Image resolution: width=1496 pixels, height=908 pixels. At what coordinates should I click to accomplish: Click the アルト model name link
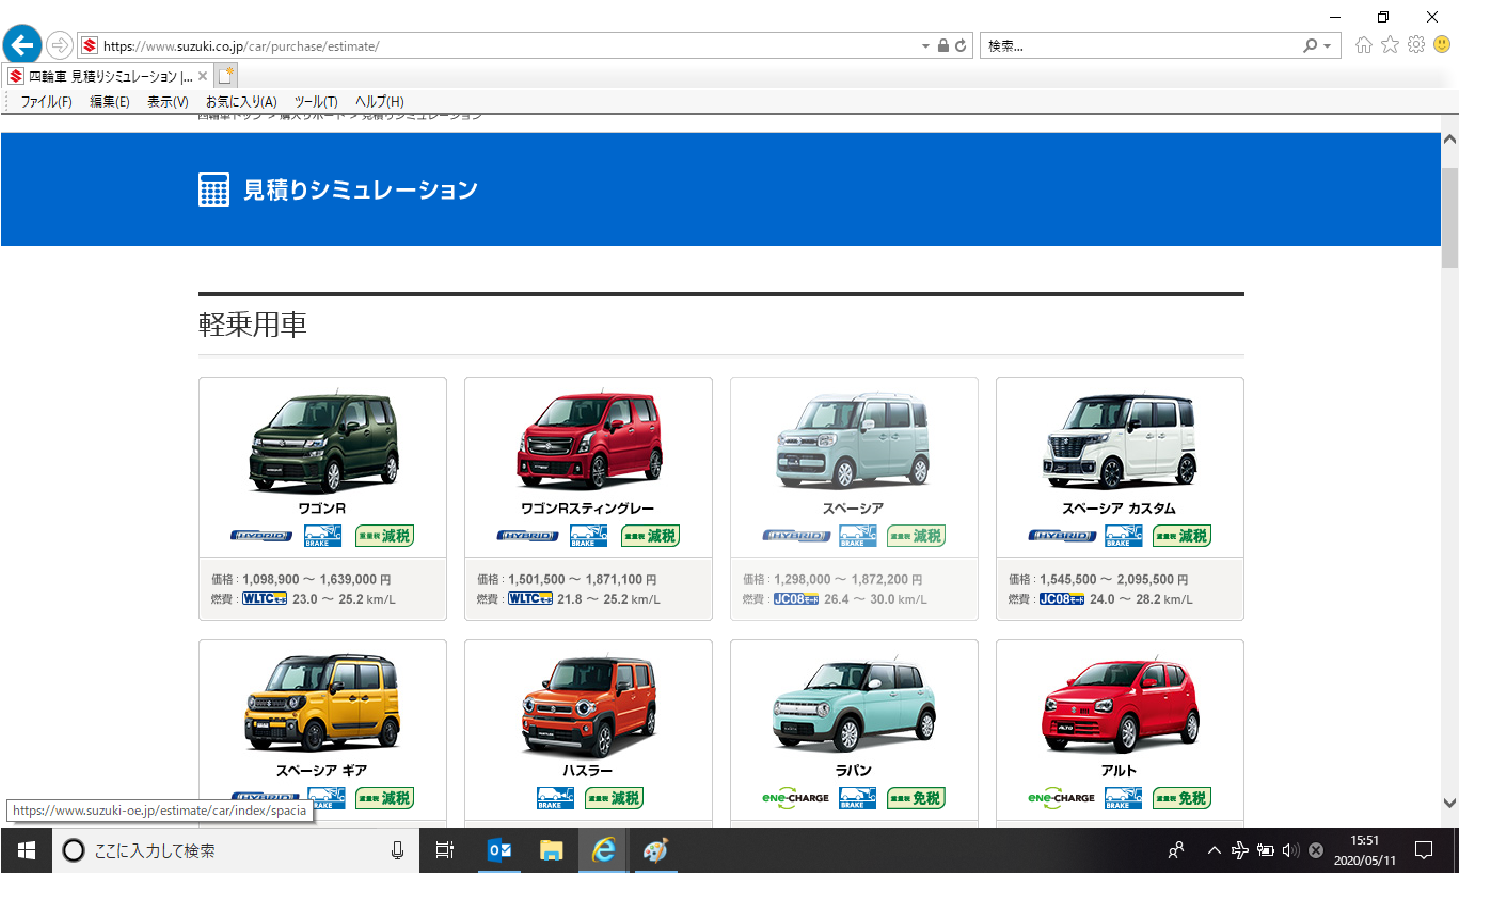[x=1119, y=770]
